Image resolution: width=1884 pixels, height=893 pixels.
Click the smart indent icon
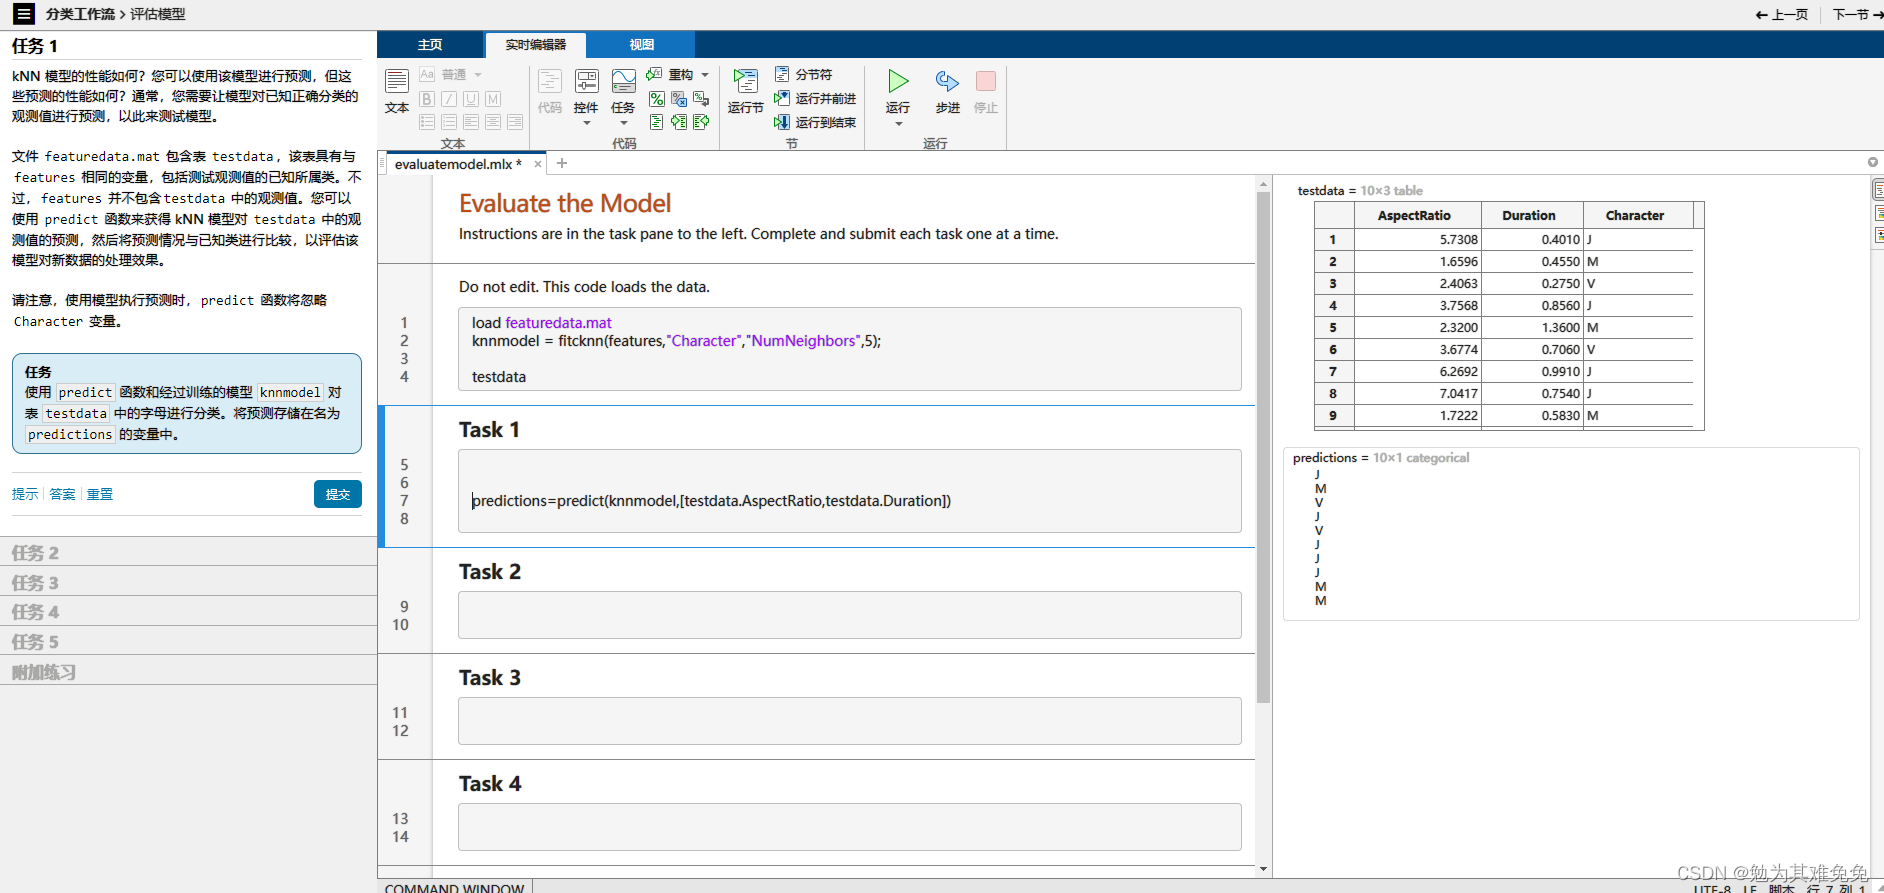pyautogui.click(x=657, y=122)
